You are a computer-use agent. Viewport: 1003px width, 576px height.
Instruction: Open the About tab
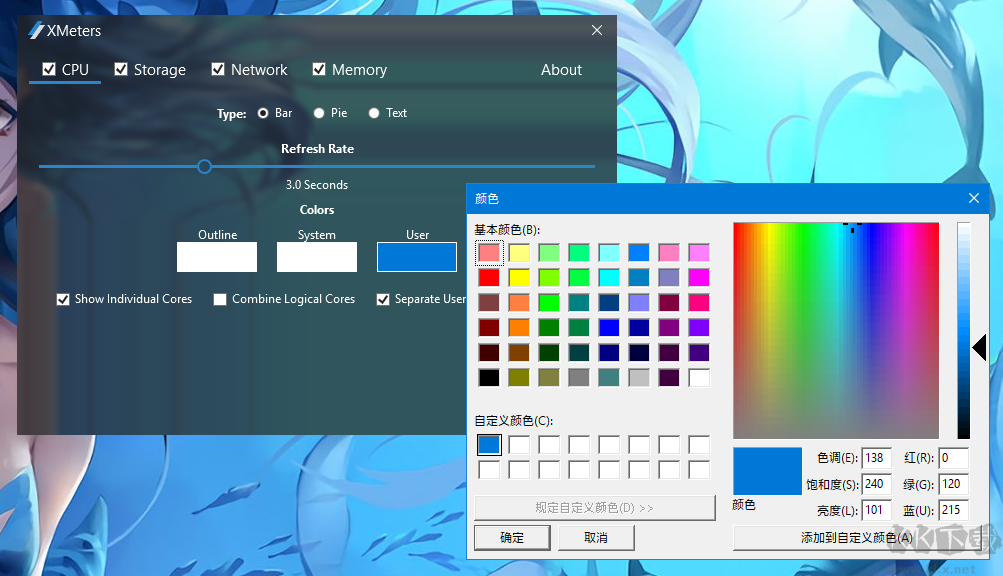click(561, 70)
